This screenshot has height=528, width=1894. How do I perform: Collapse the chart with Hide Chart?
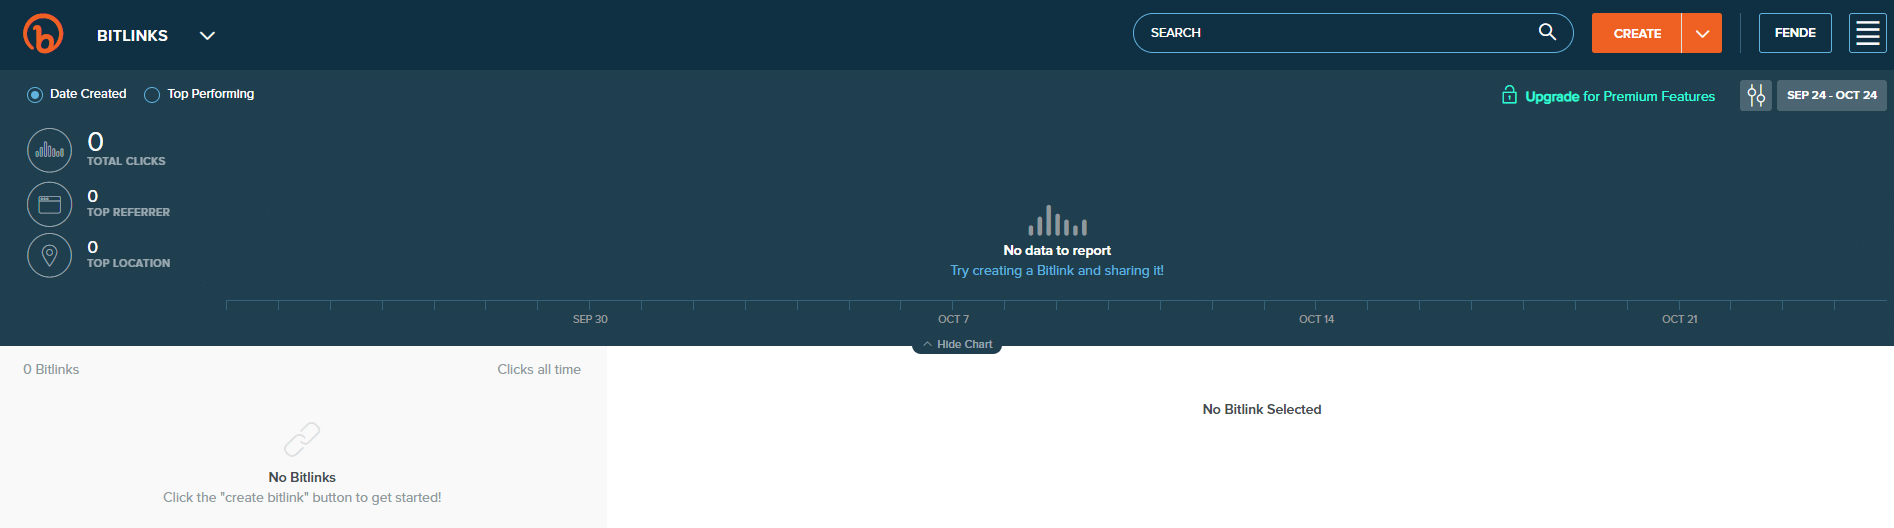click(x=957, y=344)
